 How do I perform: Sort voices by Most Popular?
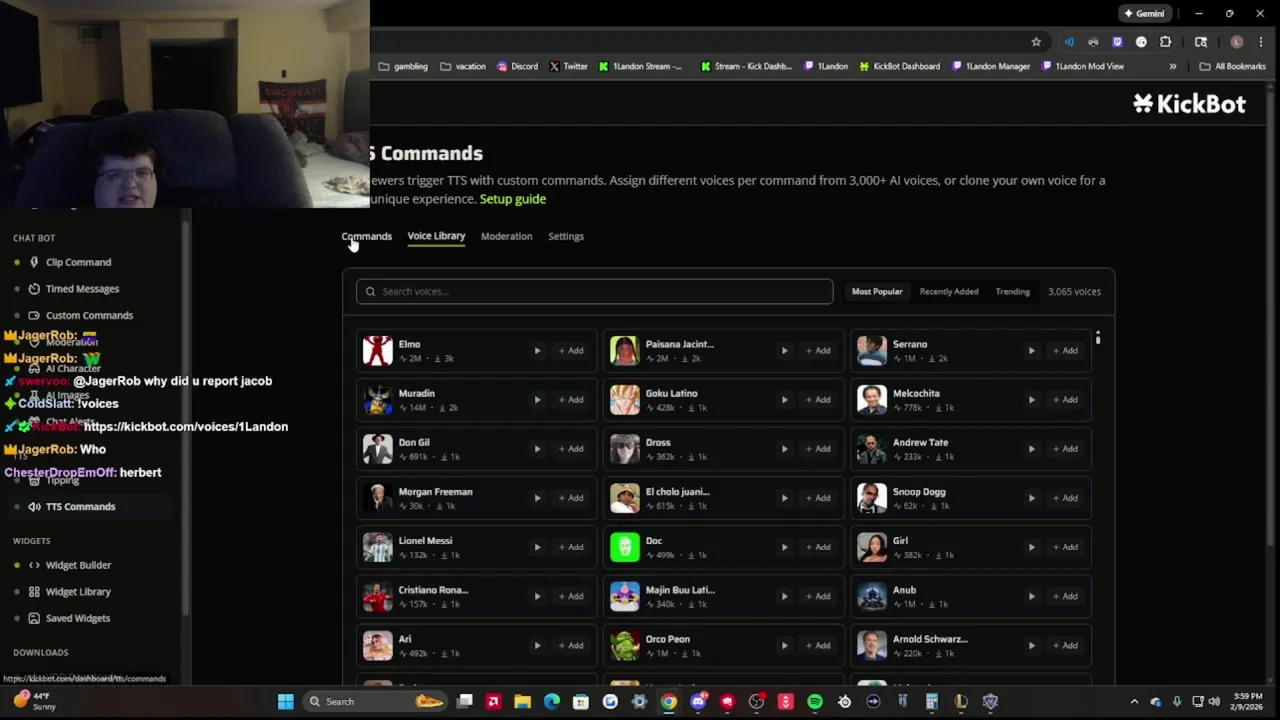point(877,291)
